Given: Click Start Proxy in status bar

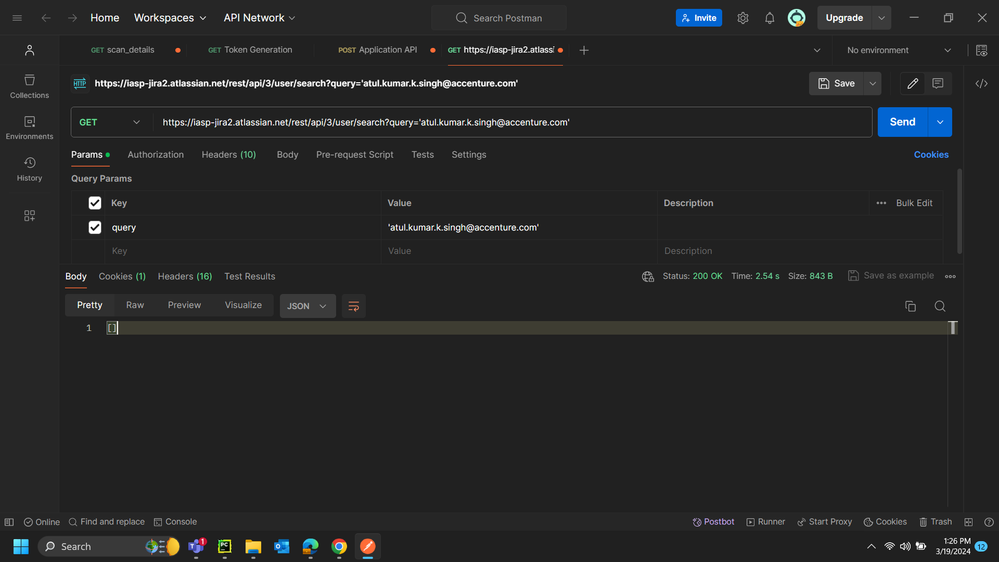Looking at the screenshot, I should coord(824,522).
